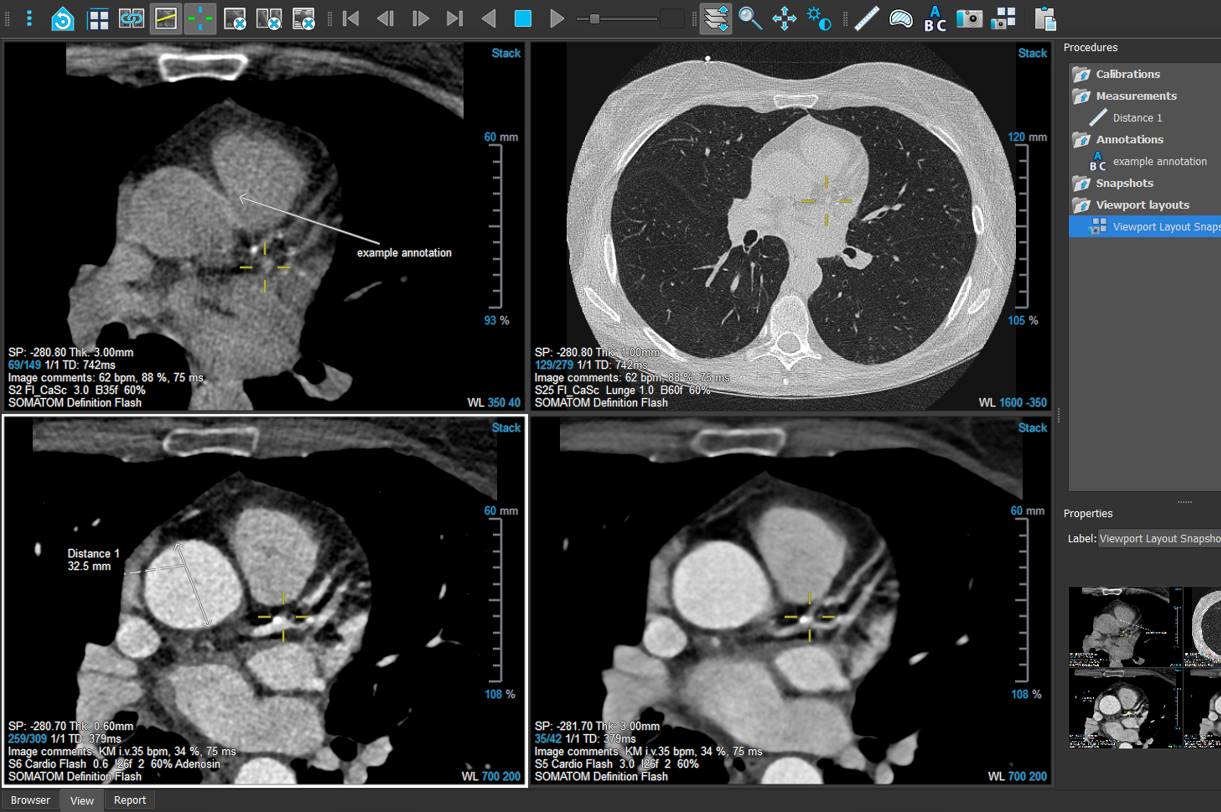Toggle the yellow reference line display

[166, 19]
